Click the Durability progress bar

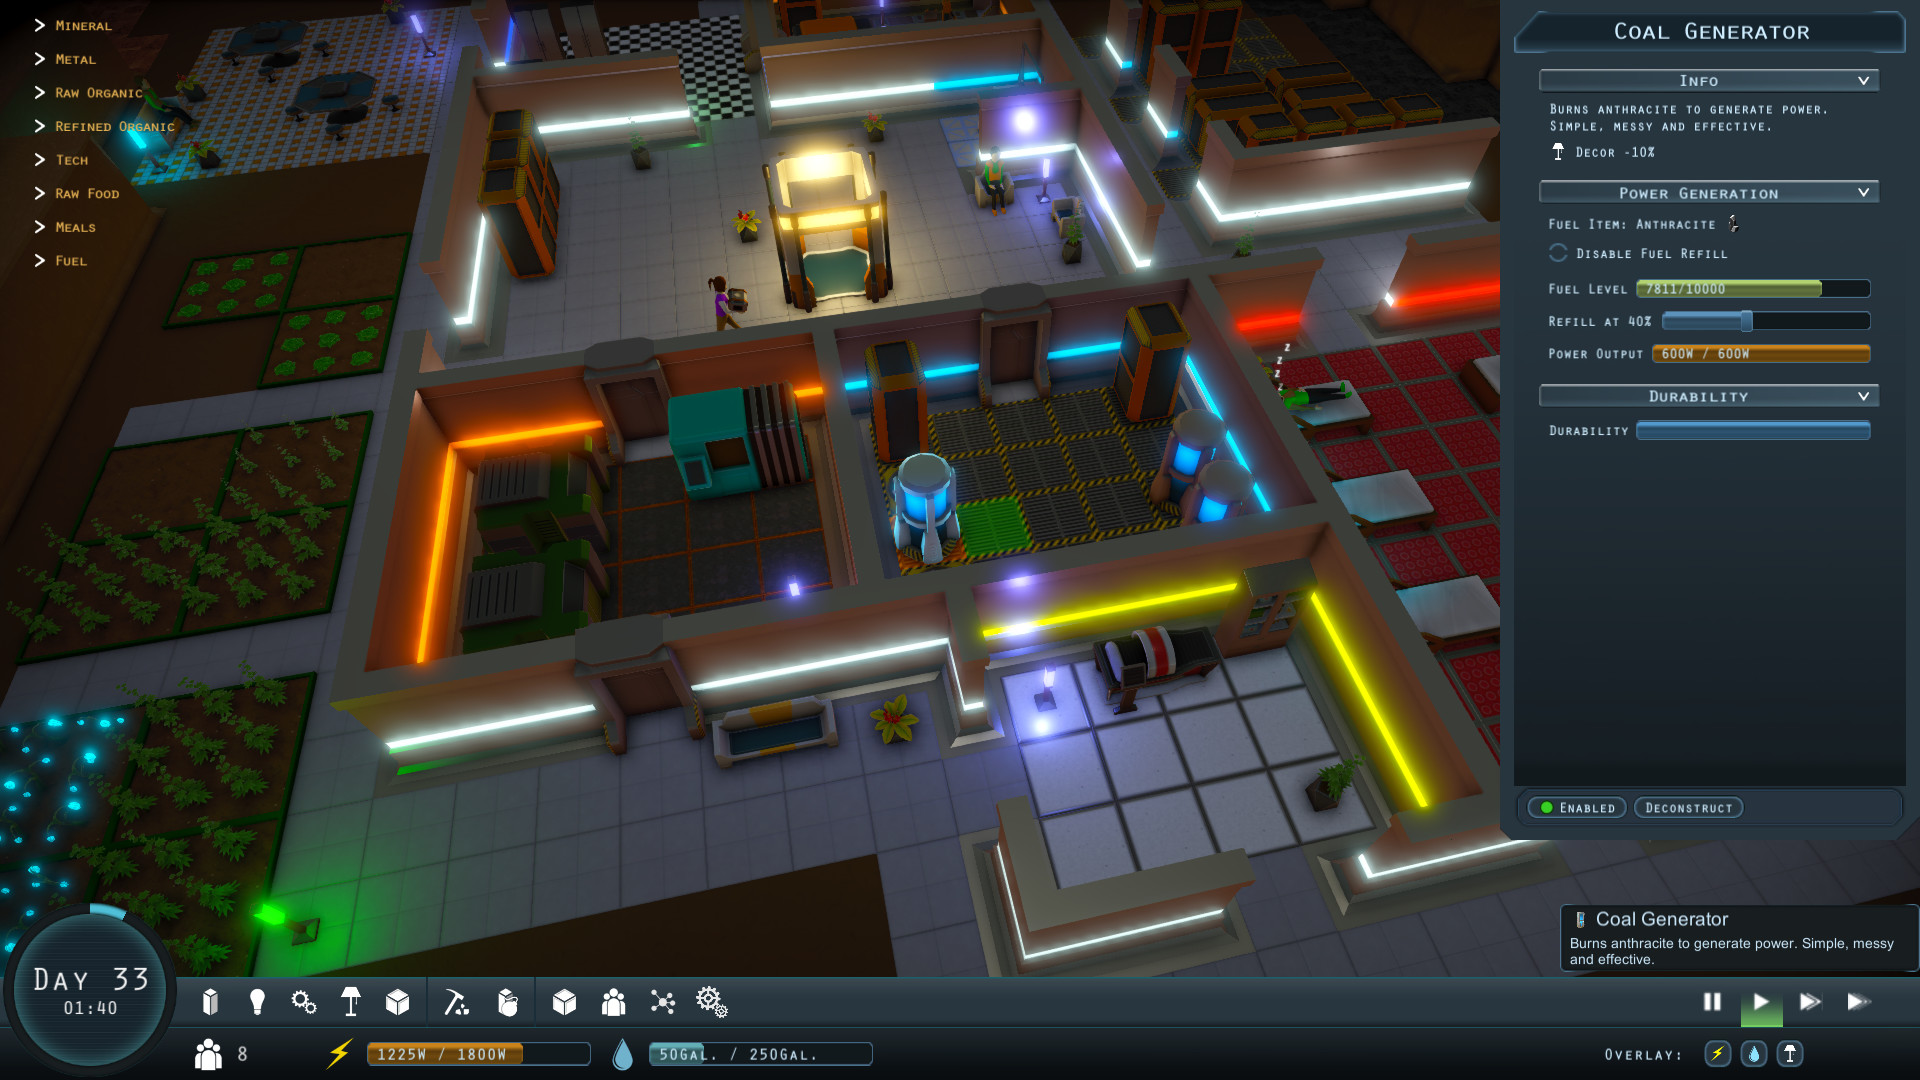(x=1753, y=431)
